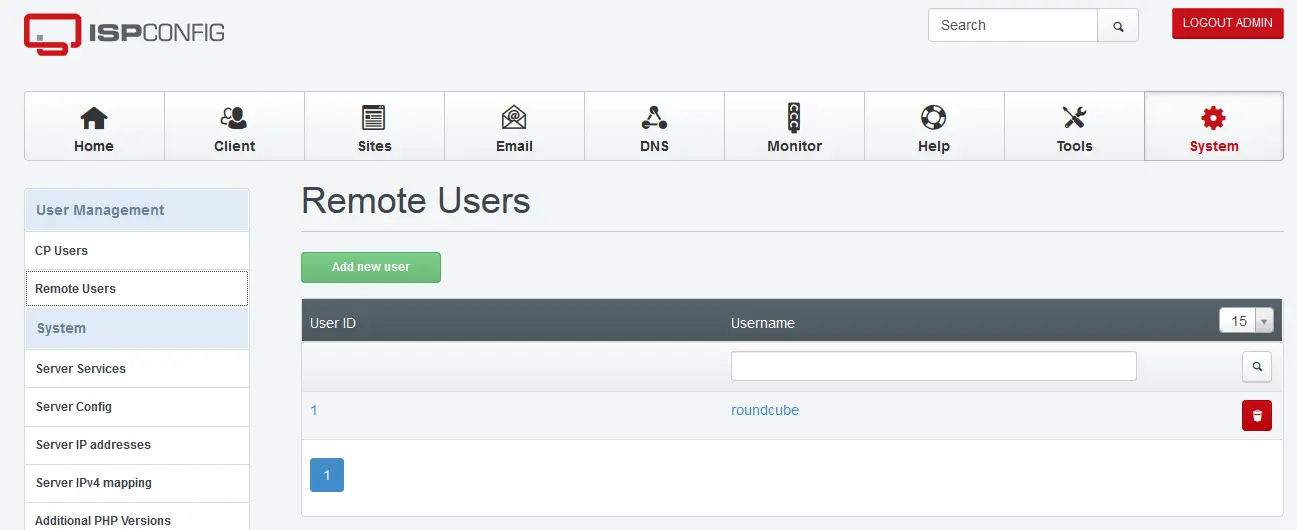Viewport: 1297px width, 530px height.
Task: Open the records-per-page 15 dropdown
Action: pos(1246,321)
